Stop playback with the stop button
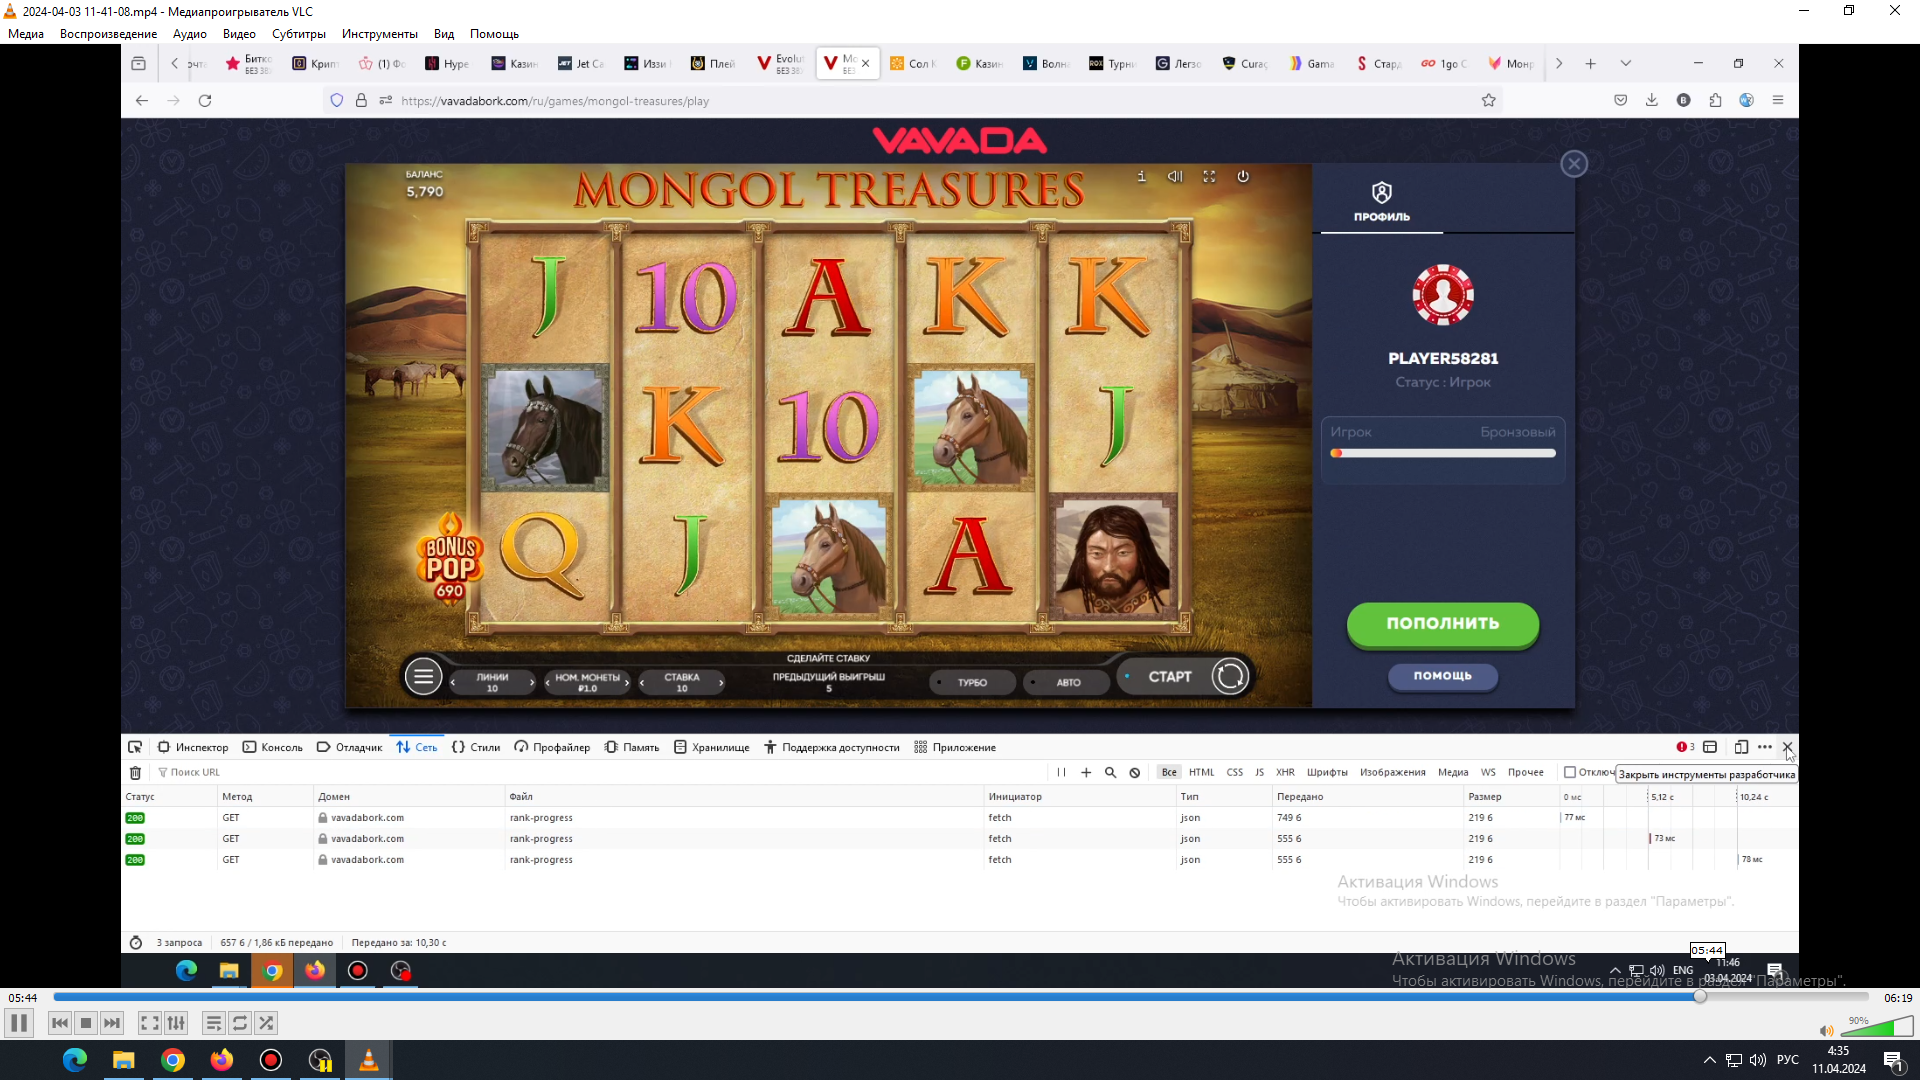 pyautogui.click(x=86, y=1023)
